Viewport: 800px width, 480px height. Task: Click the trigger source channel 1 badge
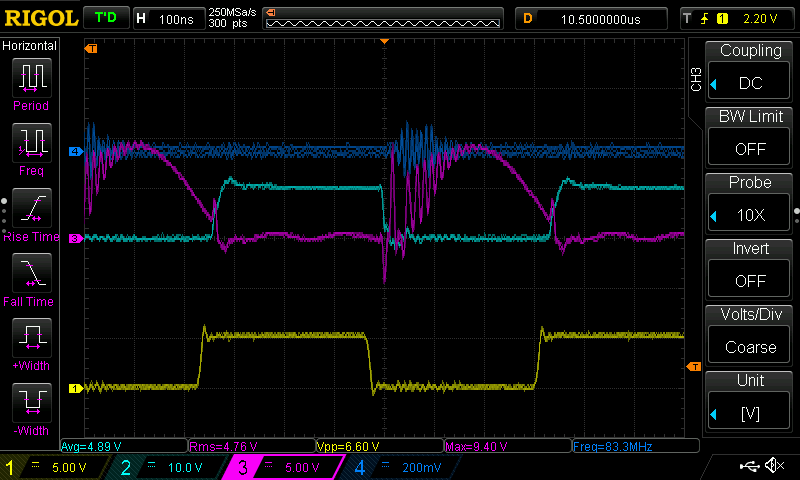(722, 19)
